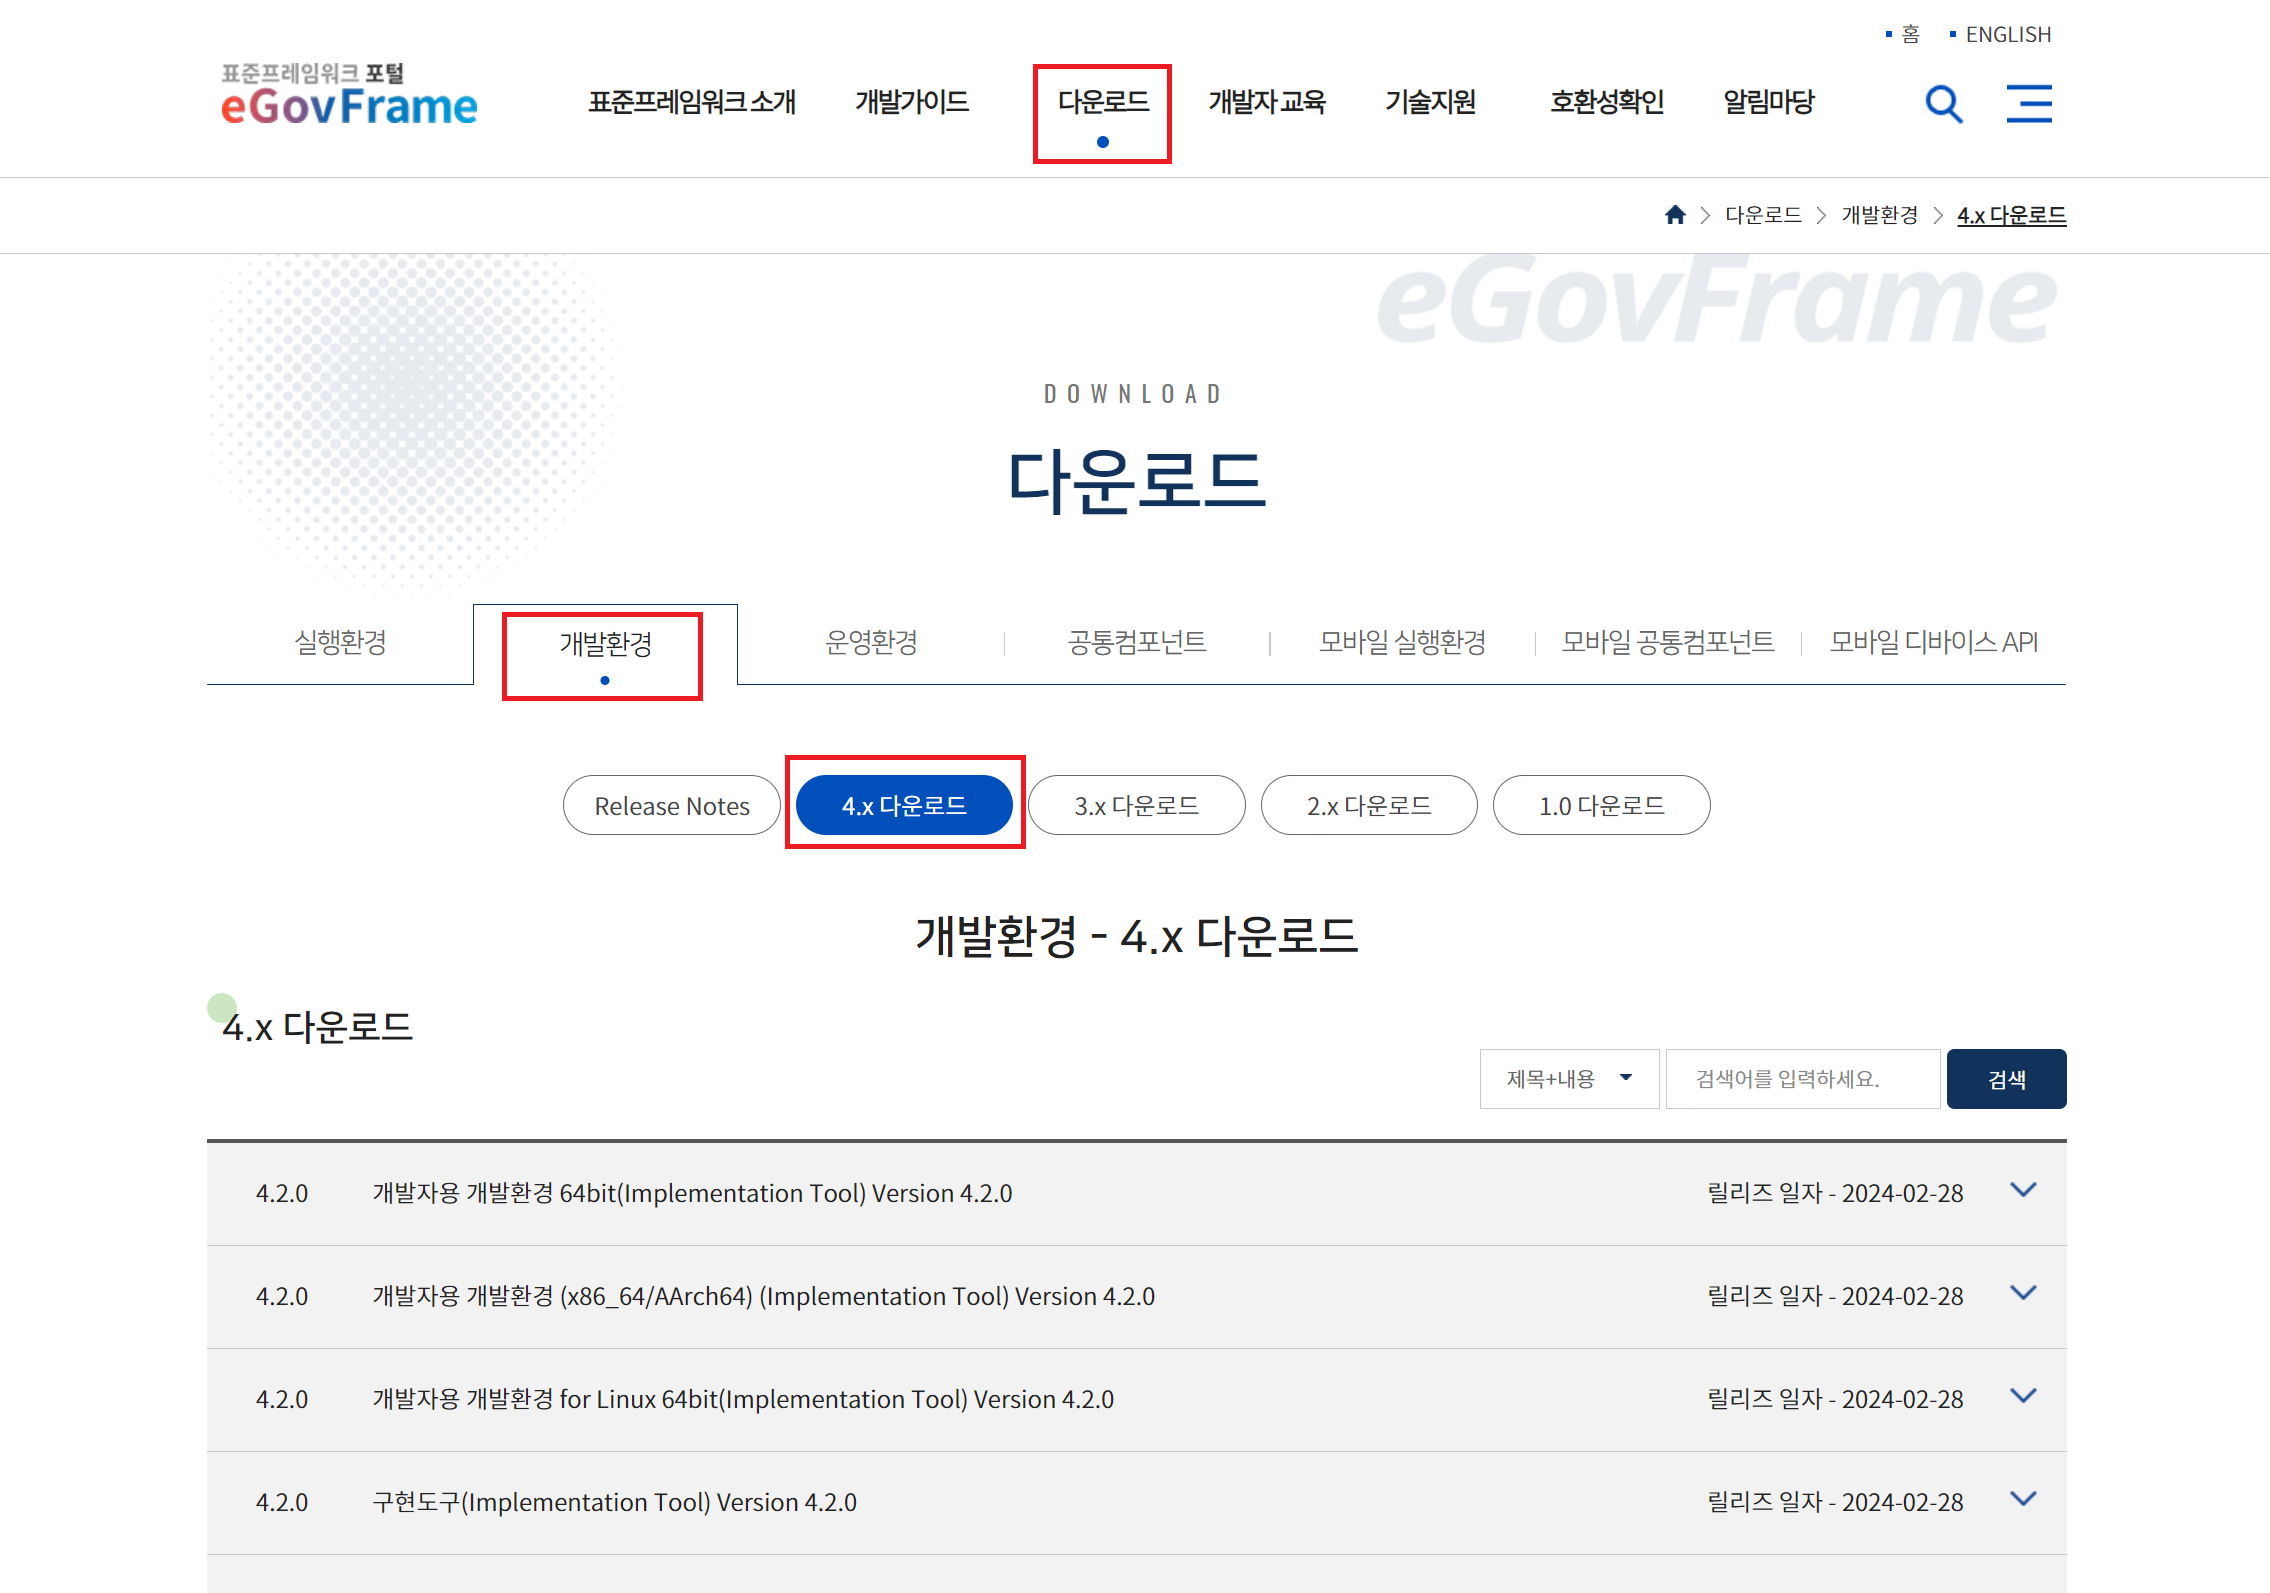Expand the 구현도구 Version 4.2.0 row

[2023, 1500]
